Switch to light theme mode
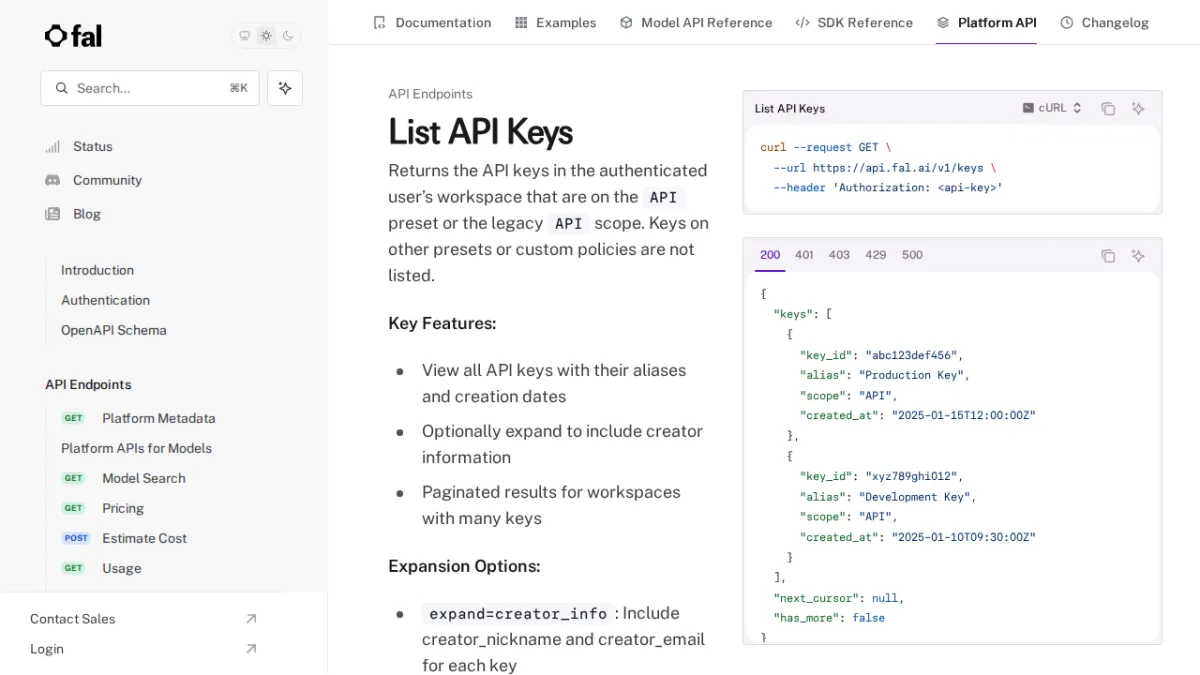 tap(266, 36)
